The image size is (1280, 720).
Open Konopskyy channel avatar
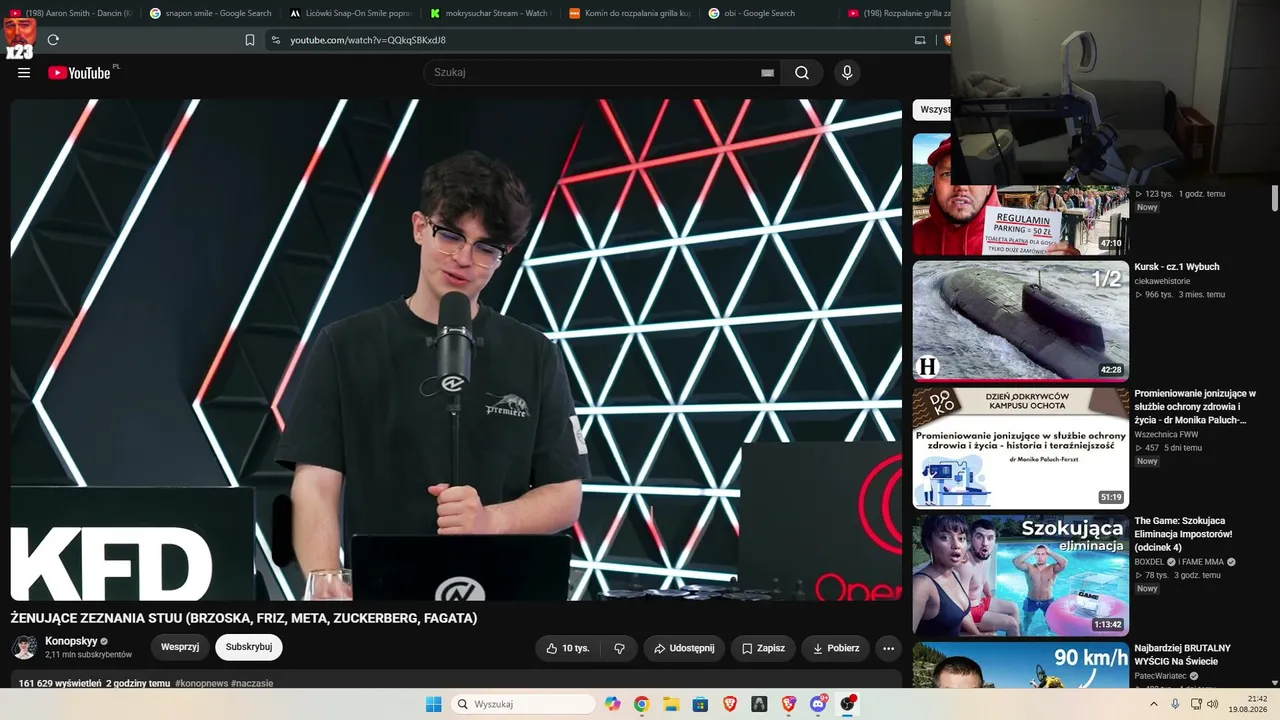click(x=25, y=648)
